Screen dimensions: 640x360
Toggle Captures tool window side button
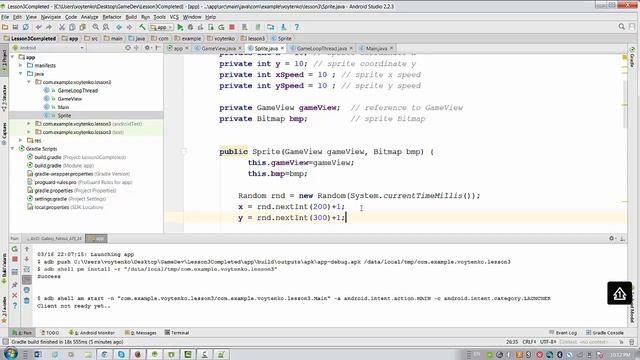click(4, 133)
